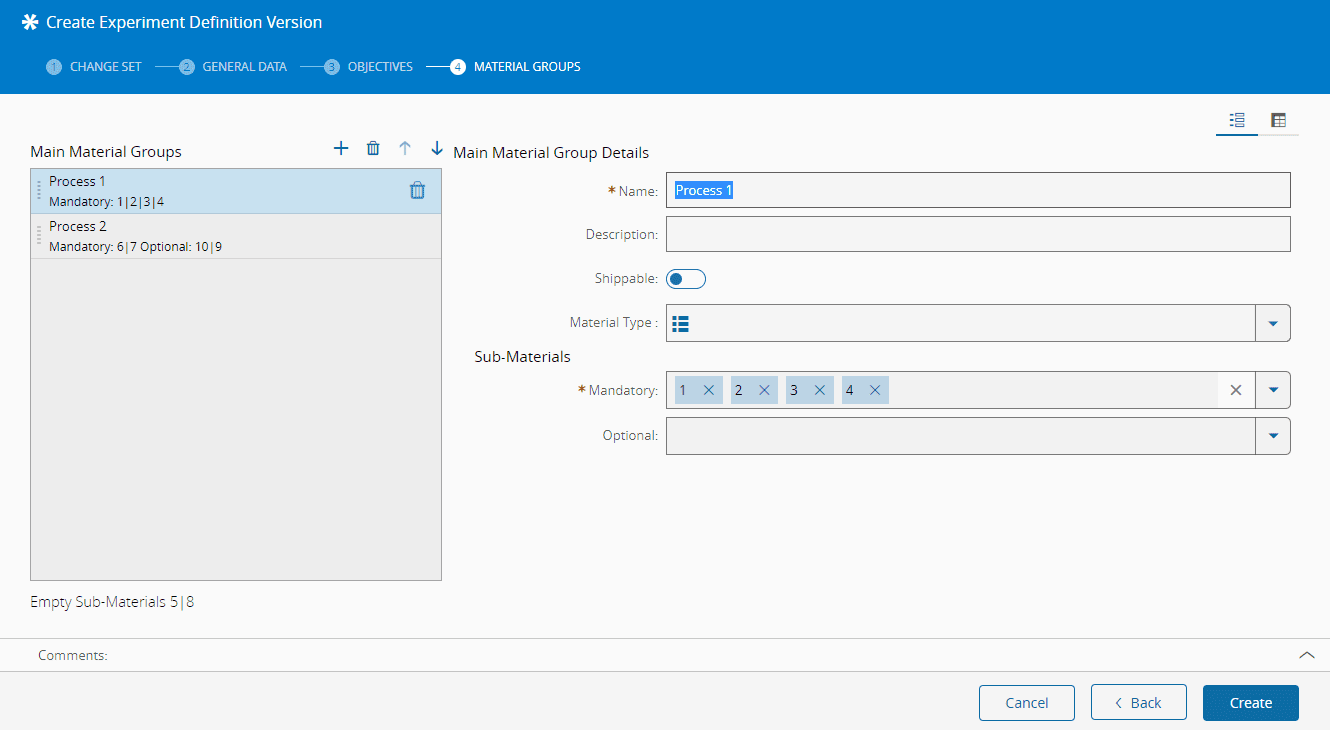Screen dimensions: 1330x730
Task: Go to the General Data step
Action: pyautogui.click(x=243, y=67)
